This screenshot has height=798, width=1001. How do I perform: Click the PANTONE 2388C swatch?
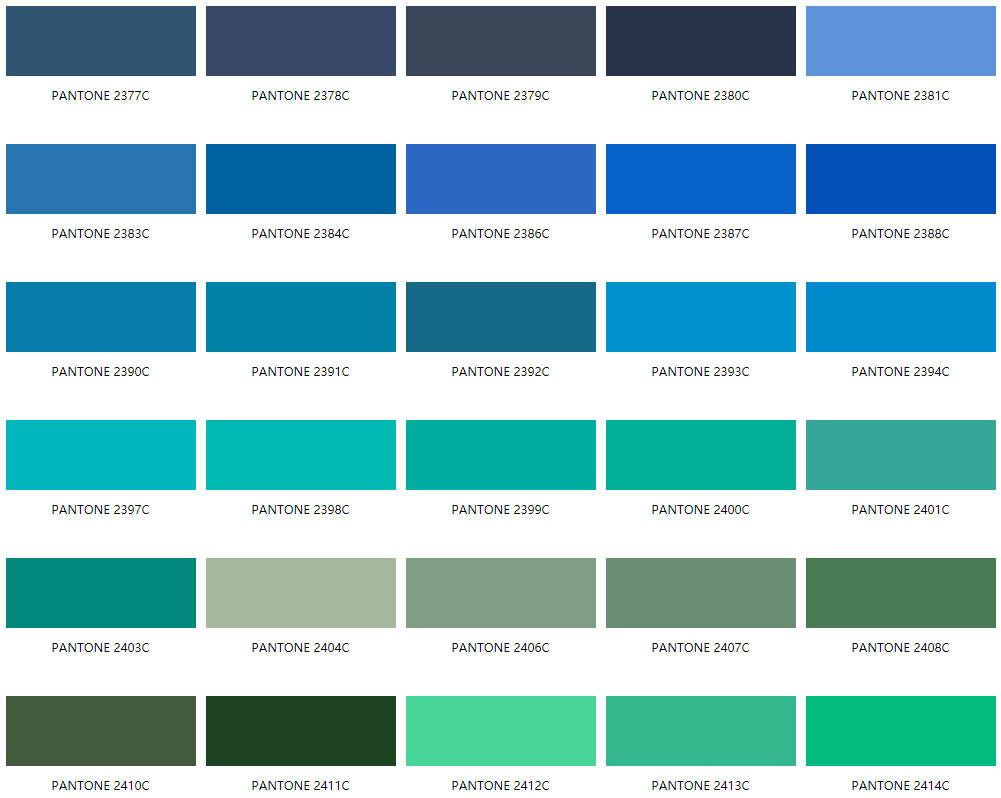tap(900, 179)
